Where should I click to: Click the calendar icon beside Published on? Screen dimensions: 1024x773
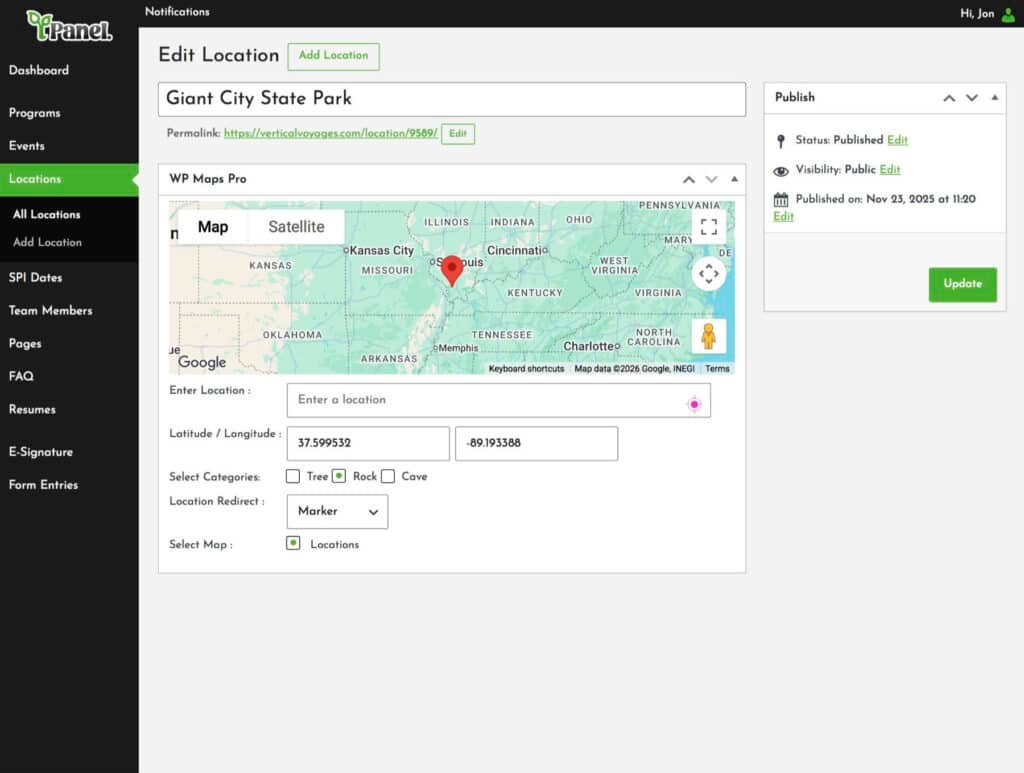coord(780,199)
